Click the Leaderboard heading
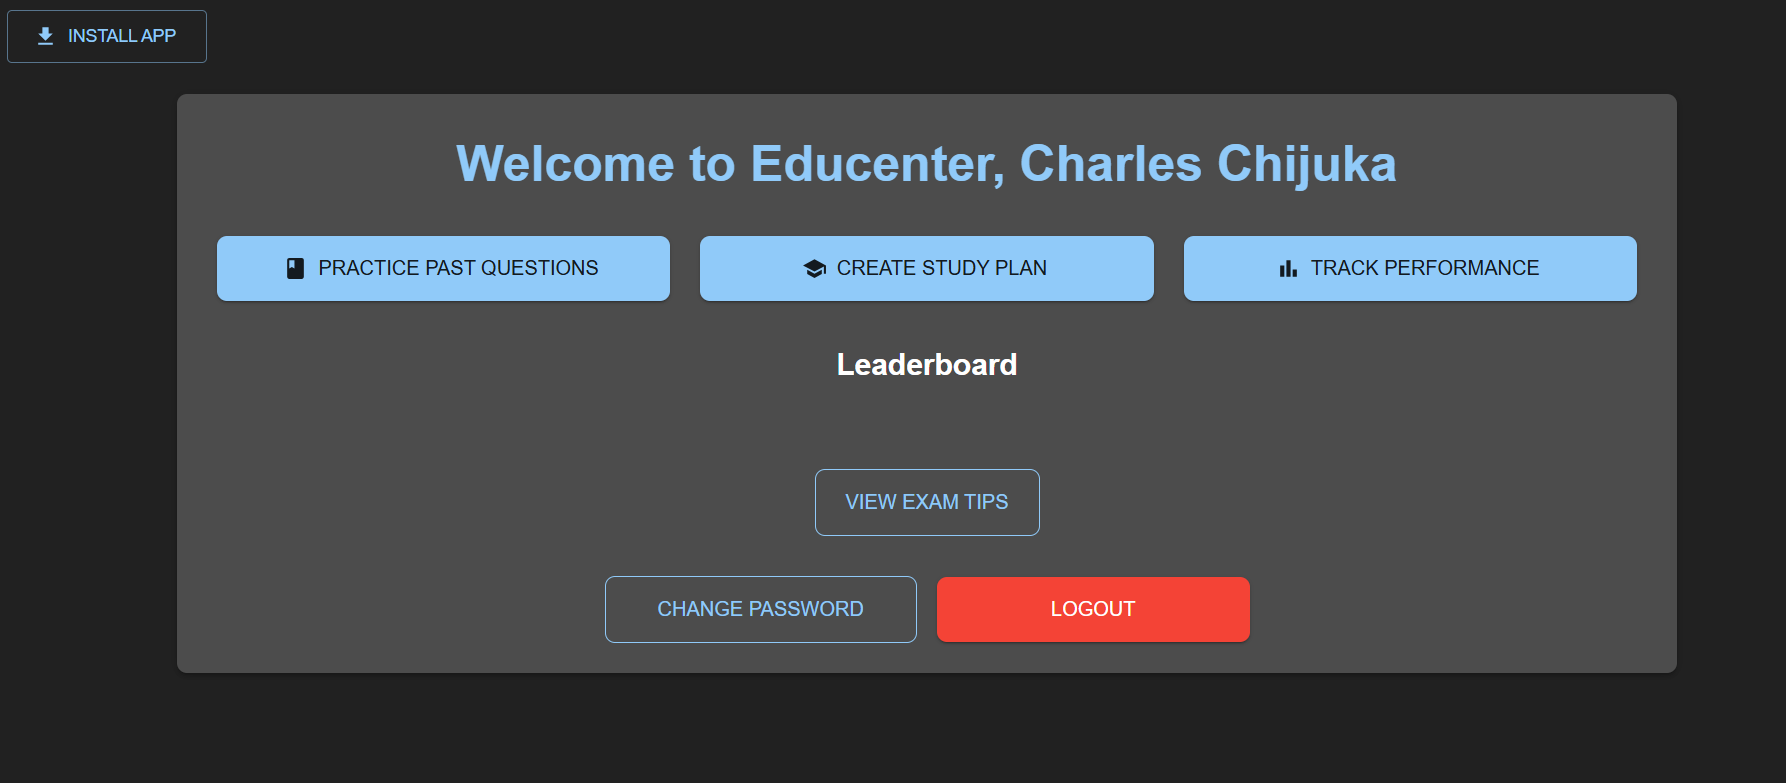This screenshot has height=783, width=1786. [926, 365]
